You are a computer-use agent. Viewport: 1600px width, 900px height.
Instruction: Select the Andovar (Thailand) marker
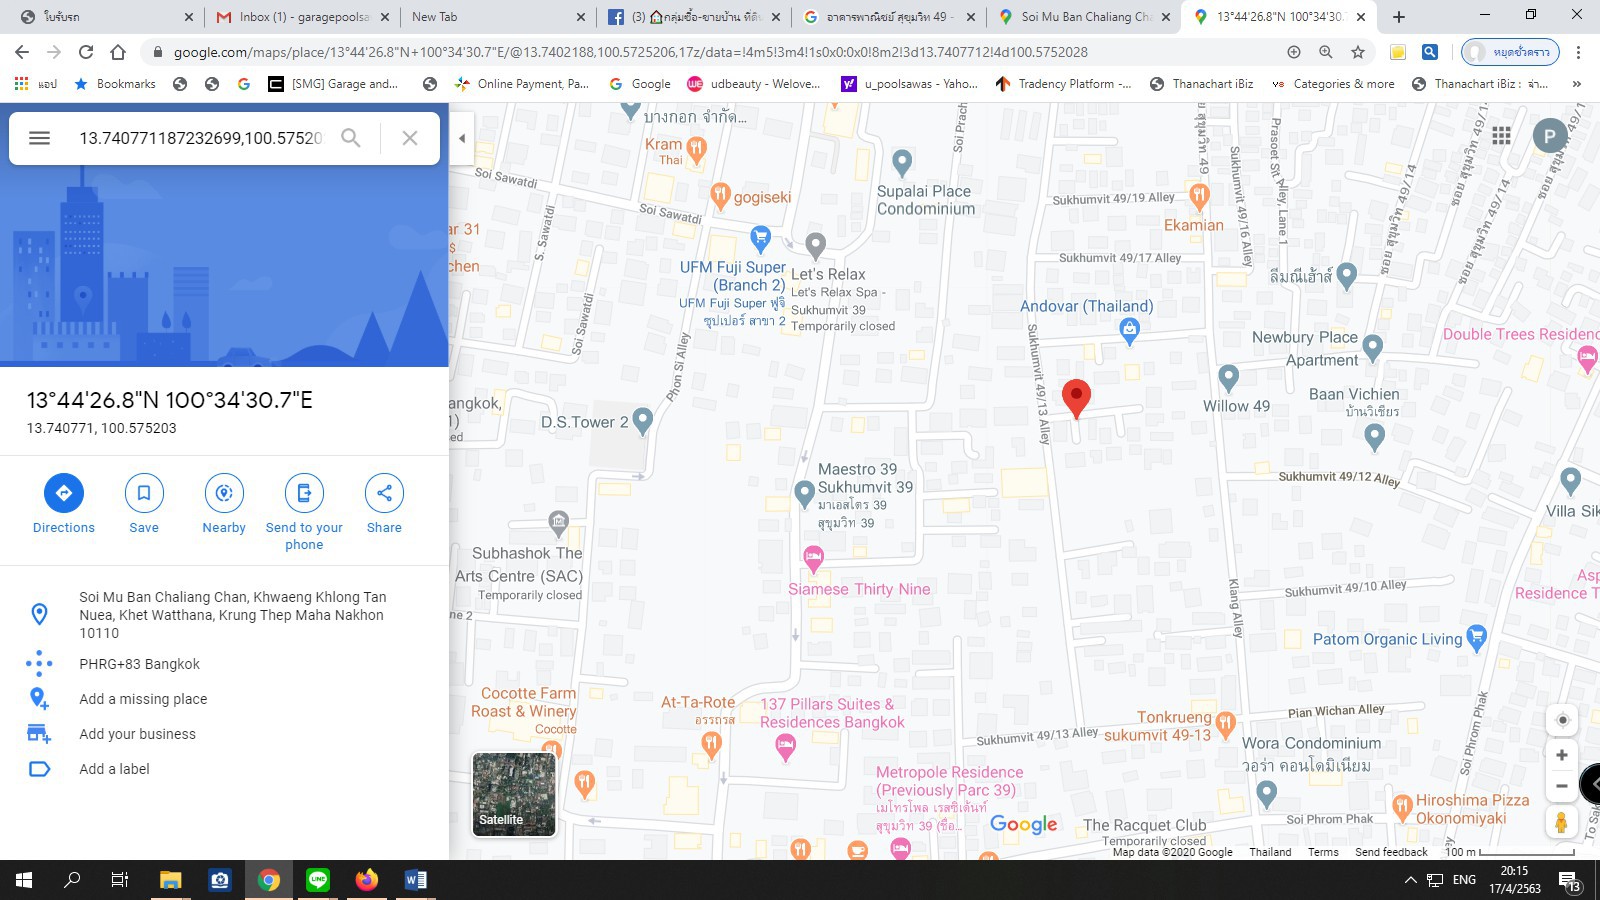[x=1129, y=331]
